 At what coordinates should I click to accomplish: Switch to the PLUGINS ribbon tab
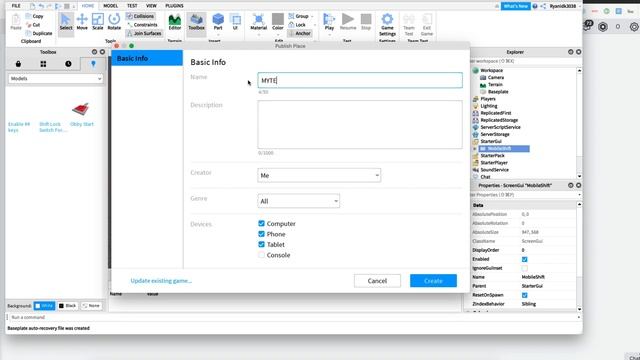point(174,6)
